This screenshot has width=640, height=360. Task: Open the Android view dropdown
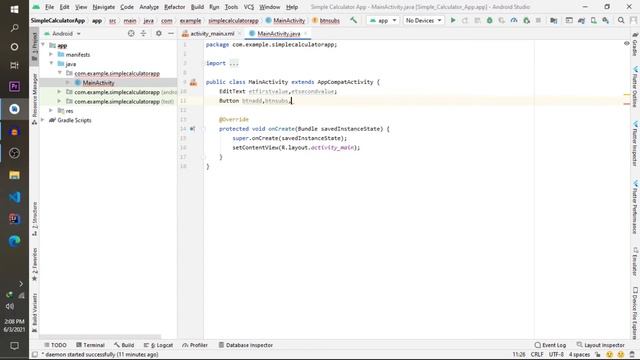click(x=62, y=33)
